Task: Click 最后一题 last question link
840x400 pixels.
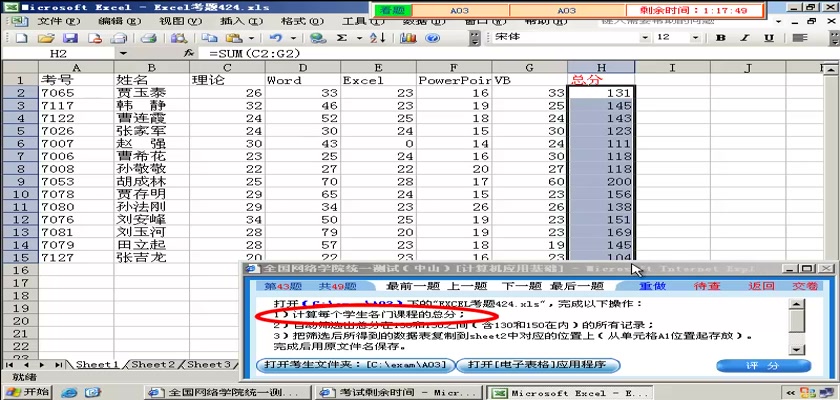Action: (x=577, y=286)
